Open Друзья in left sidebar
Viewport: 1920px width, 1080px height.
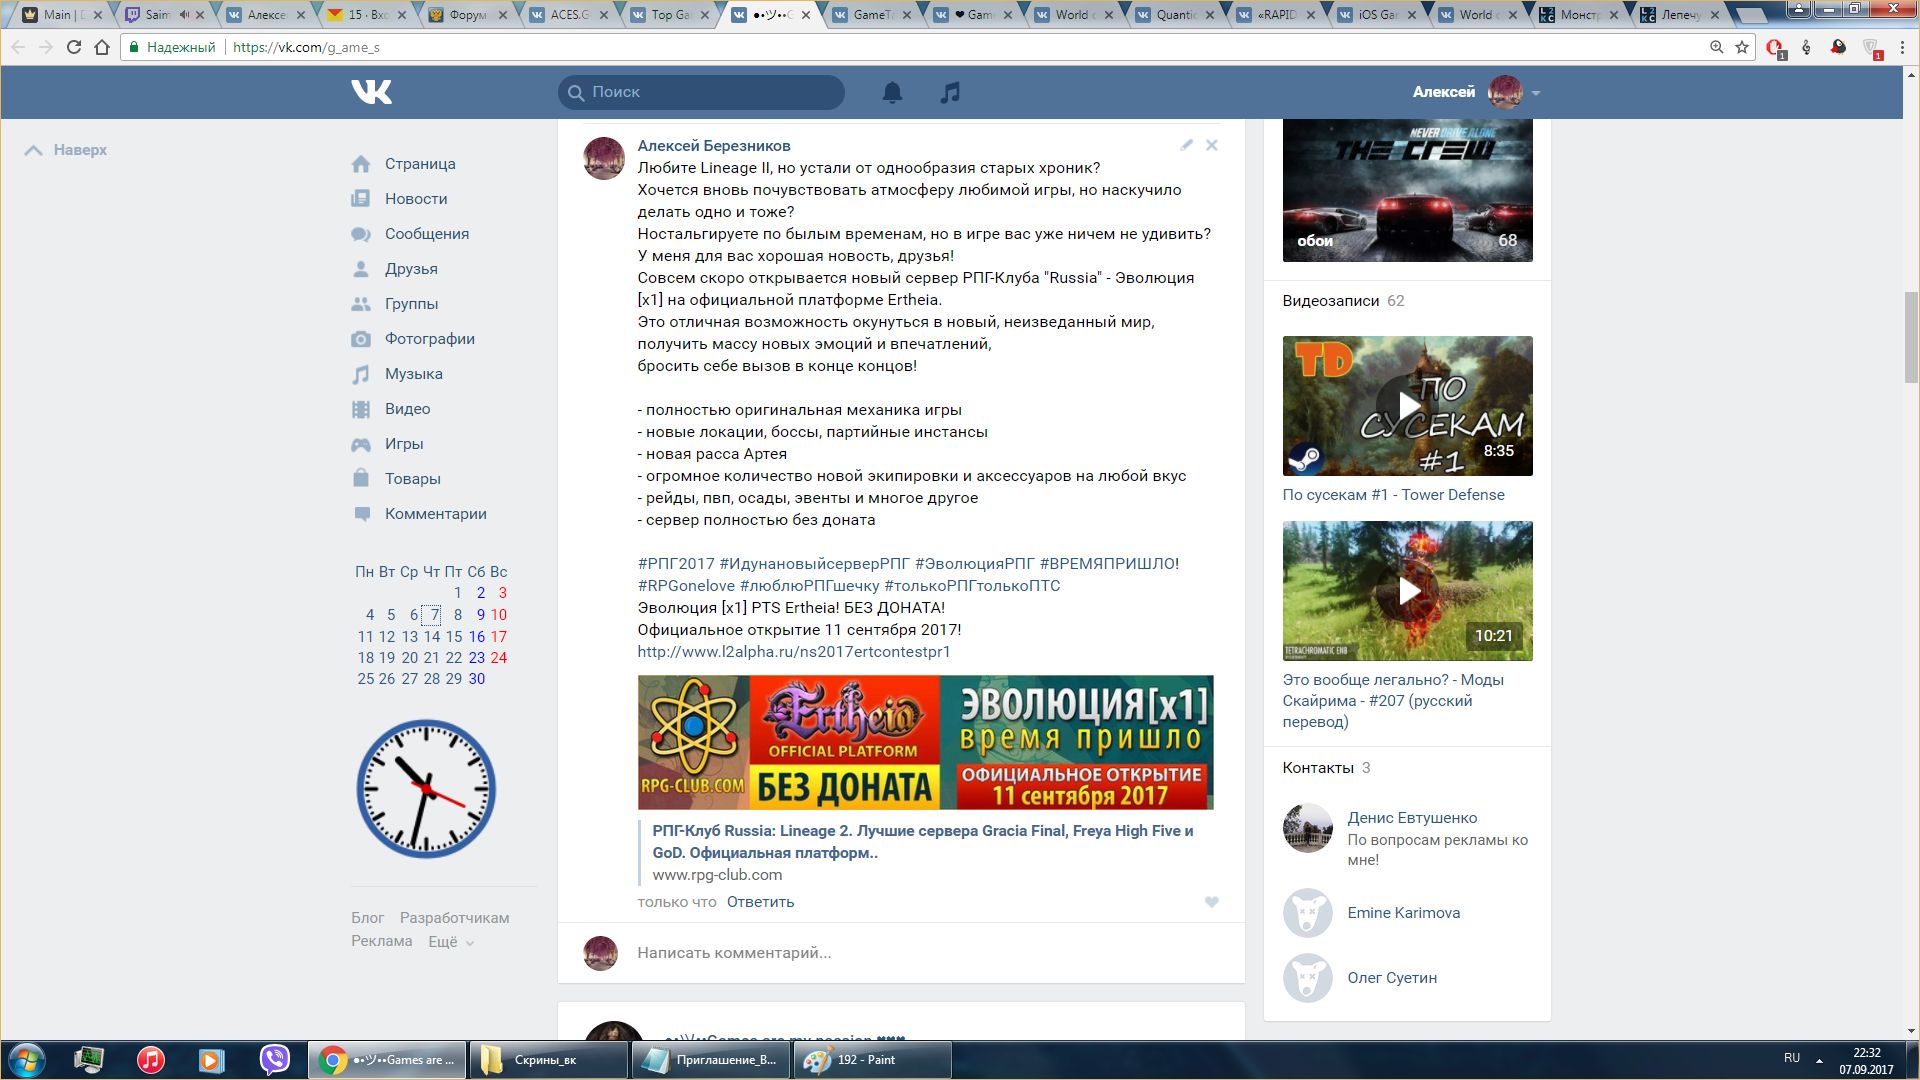(x=411, y=269)
